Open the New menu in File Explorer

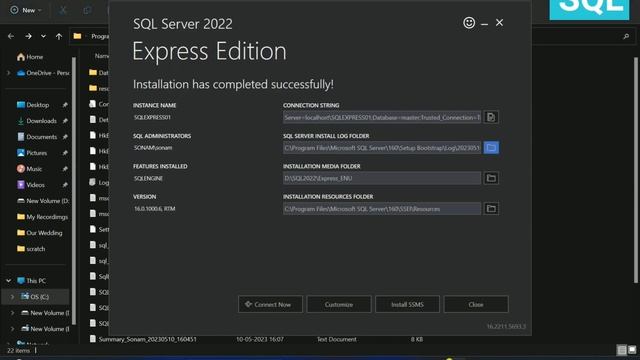click(26, 10)
